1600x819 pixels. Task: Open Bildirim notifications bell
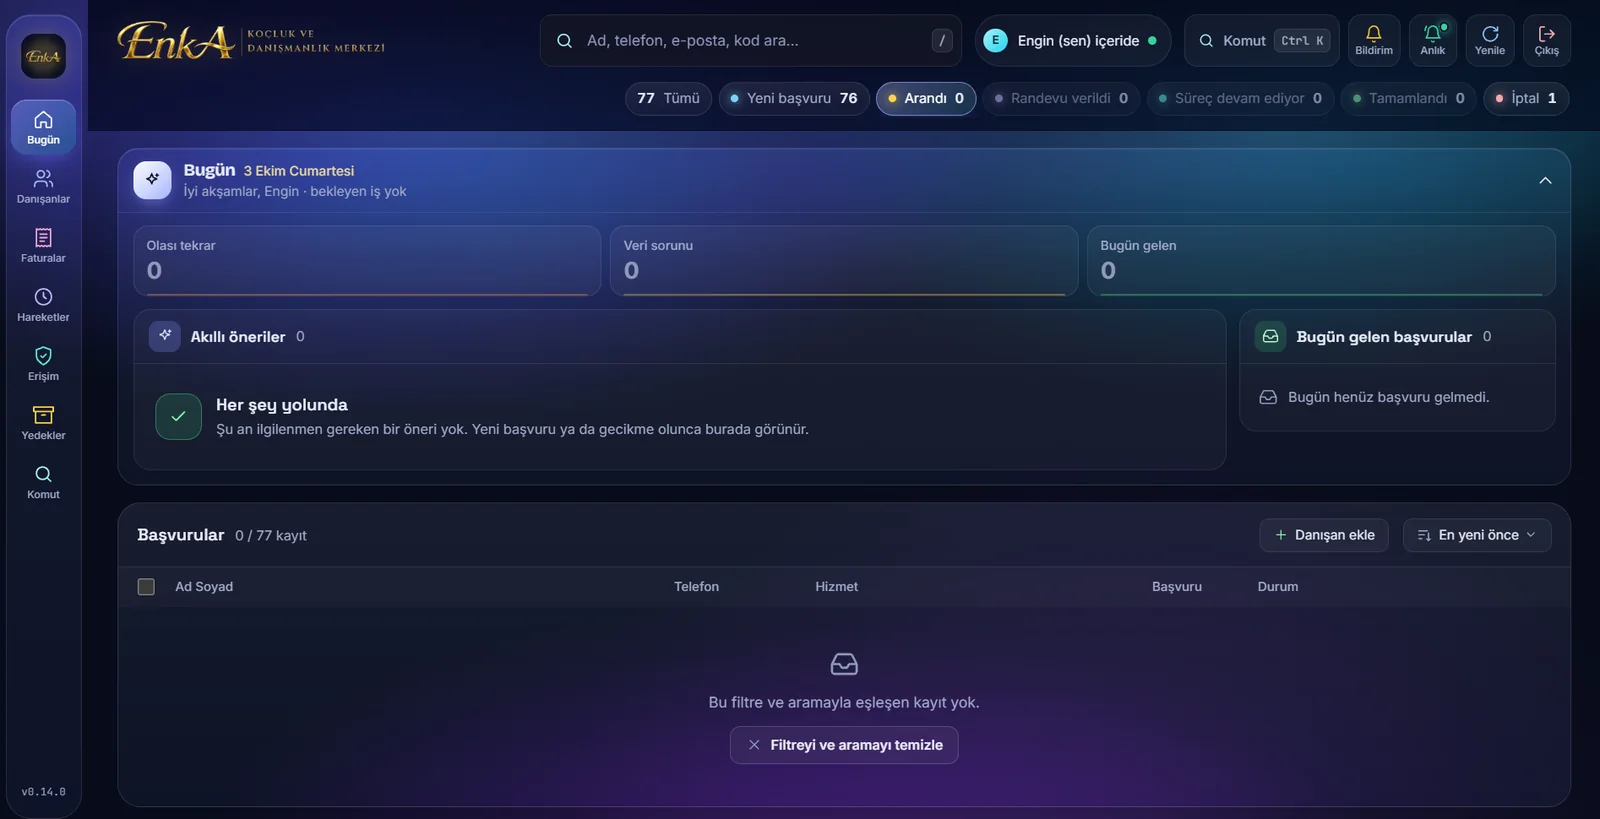click(1374, 41)
